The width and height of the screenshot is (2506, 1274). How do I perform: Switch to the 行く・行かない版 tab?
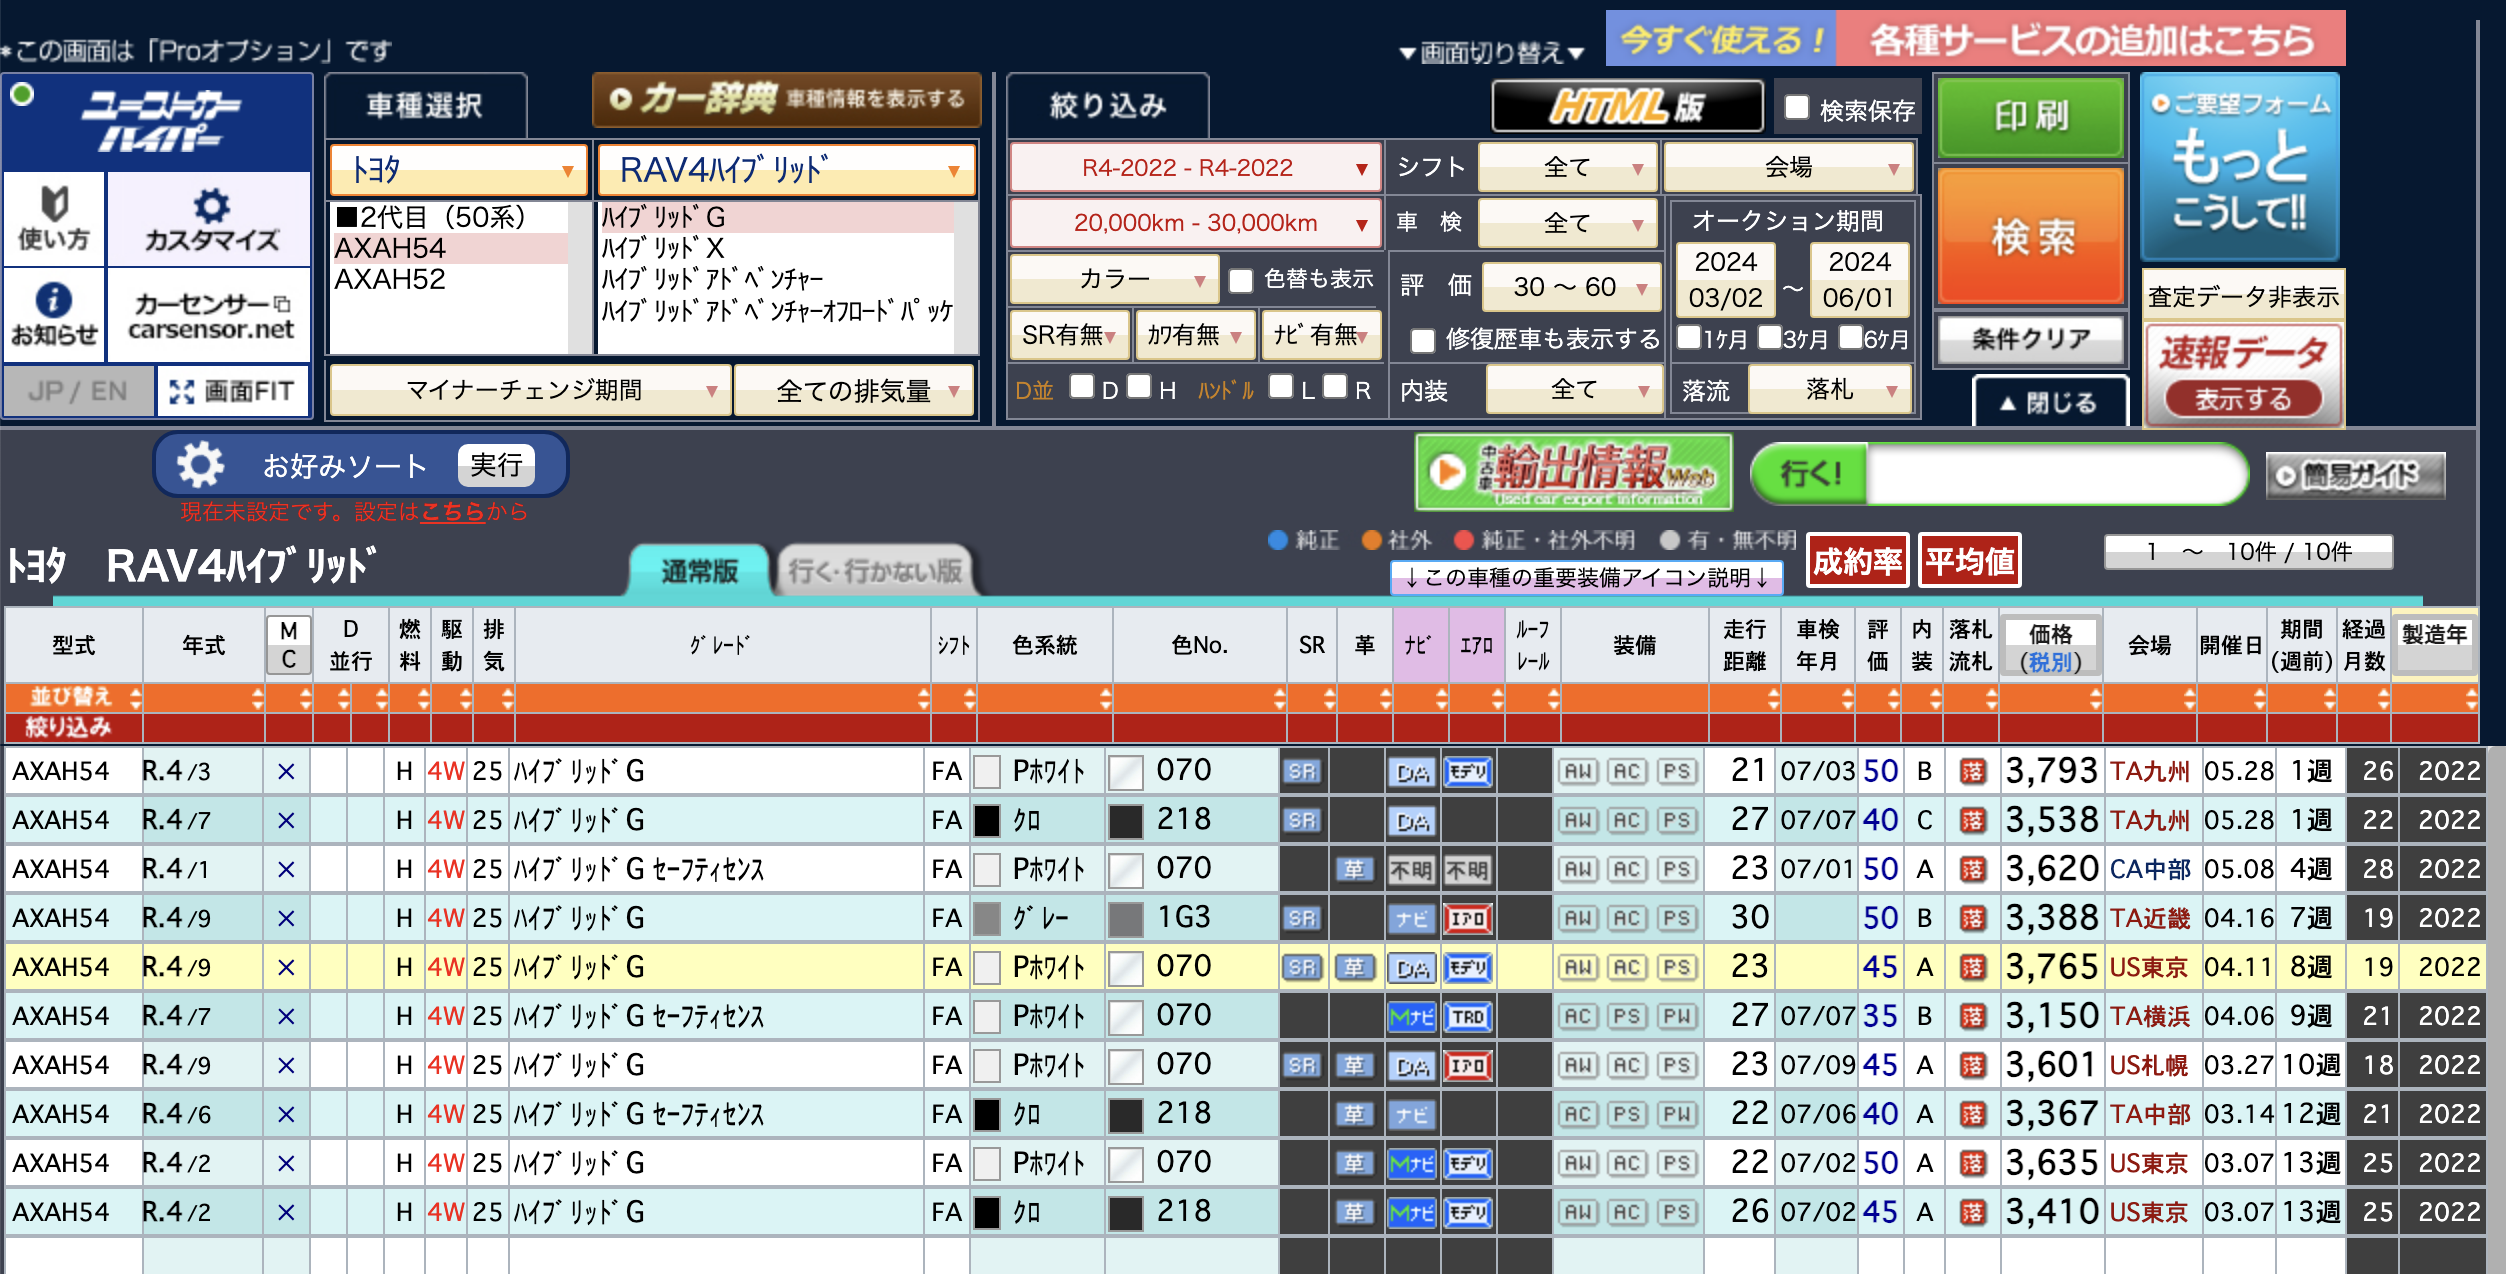coord(875,571)
